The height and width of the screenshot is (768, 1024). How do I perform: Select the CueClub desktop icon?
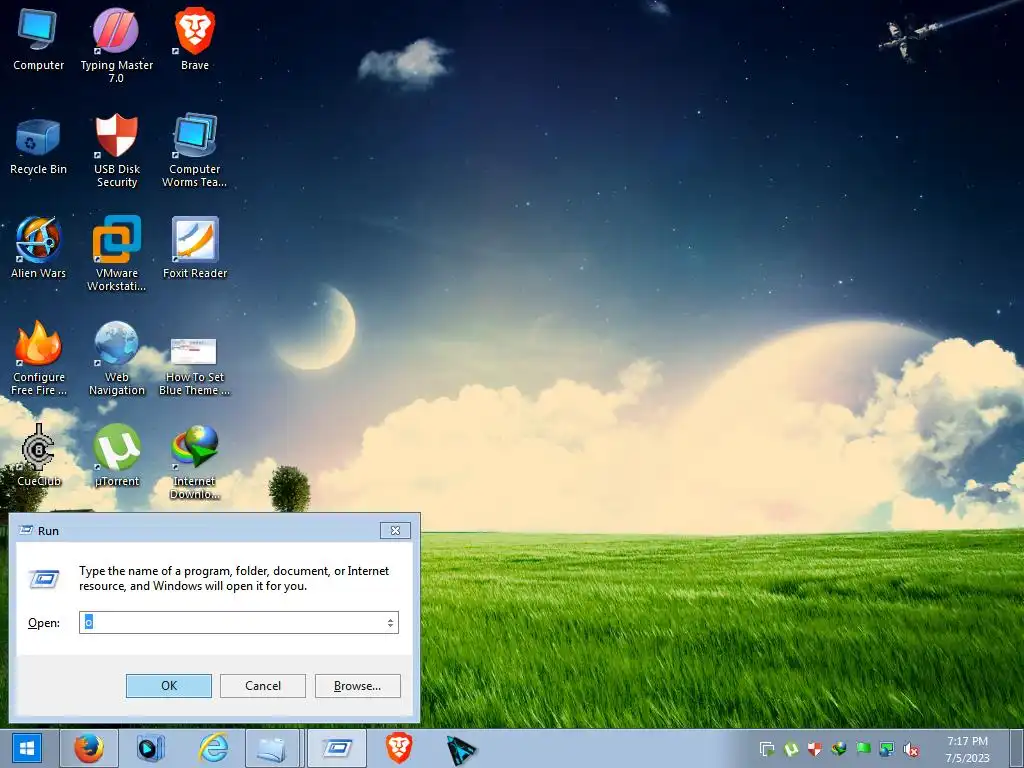[x=38, y=456]
